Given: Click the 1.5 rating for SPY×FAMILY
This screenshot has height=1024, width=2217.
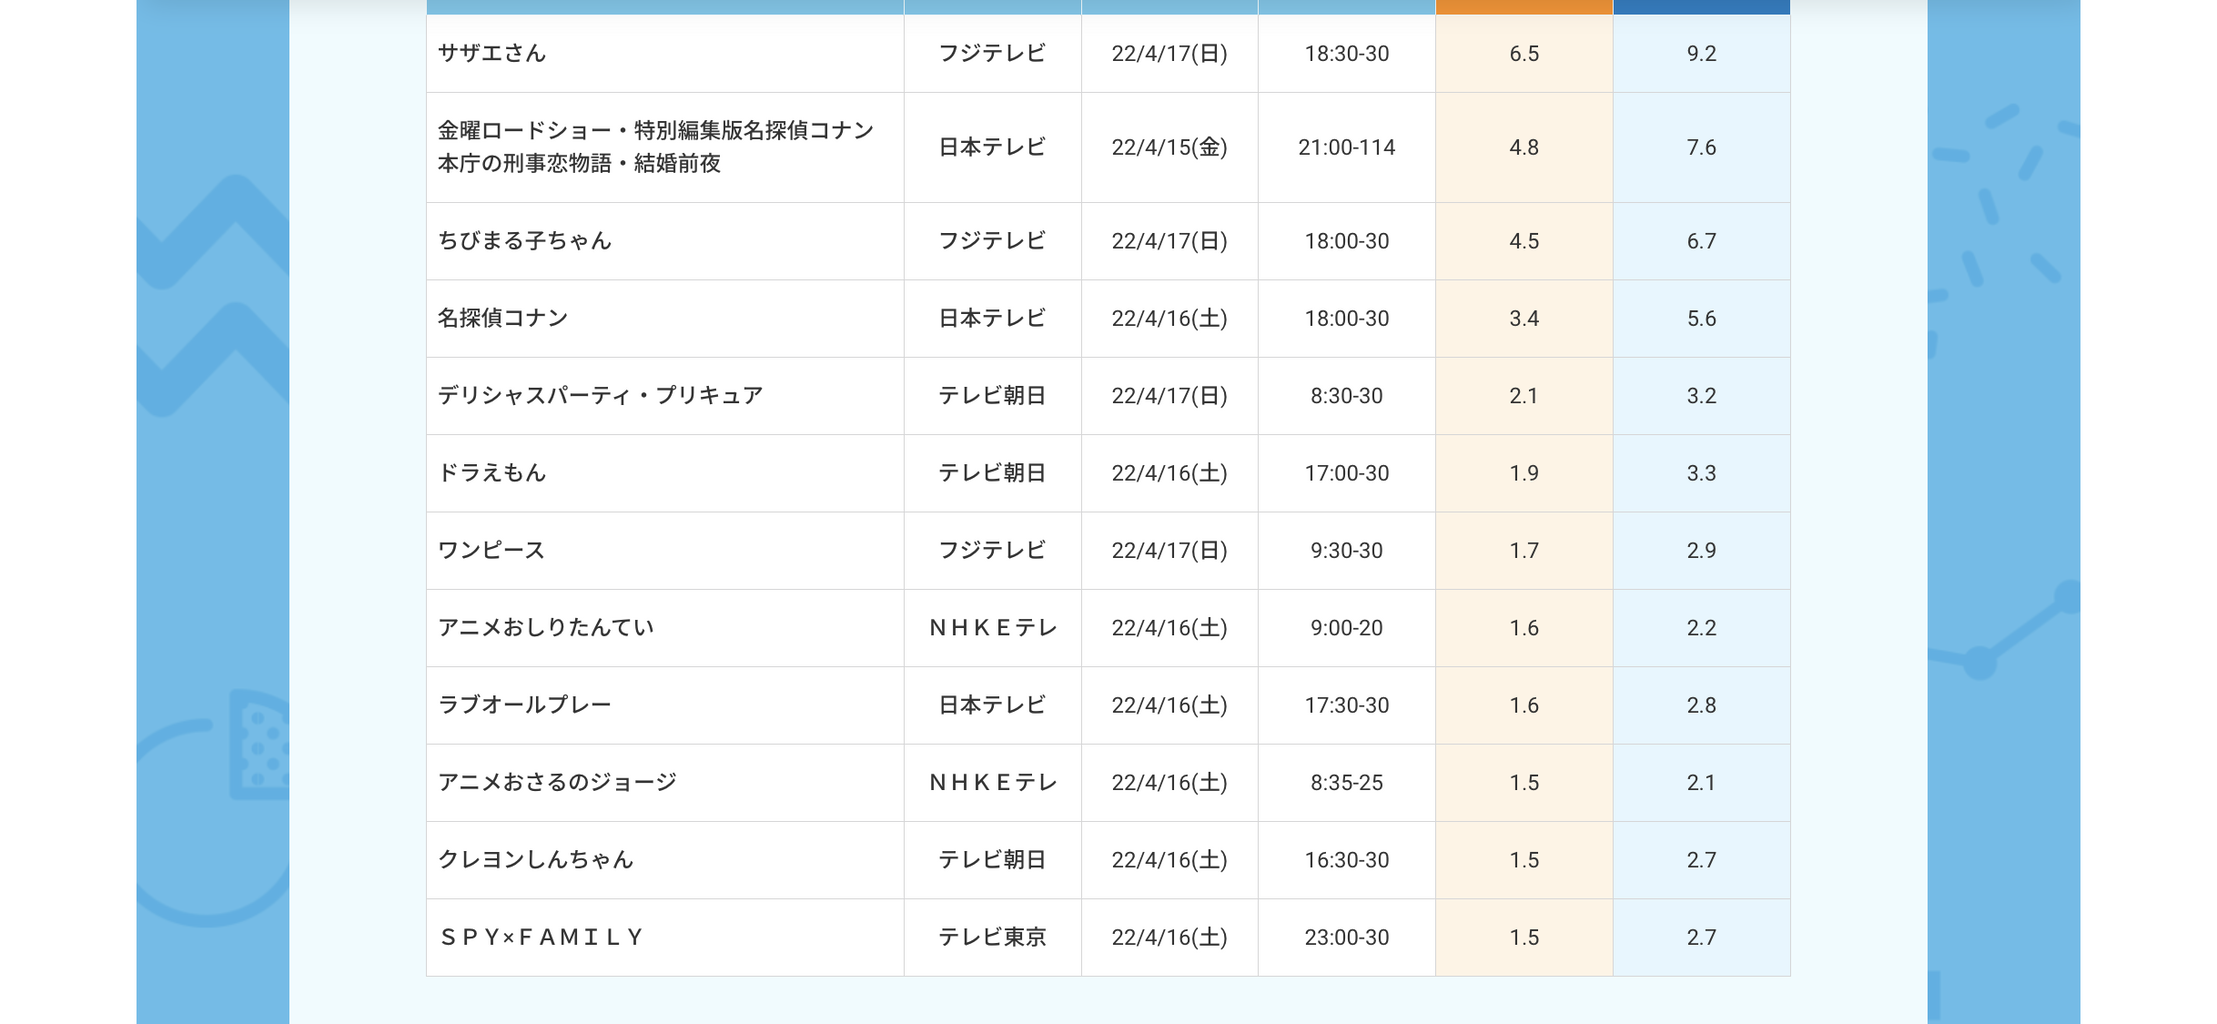Looking at the screenshot, I should click(x=1524, y=937).
